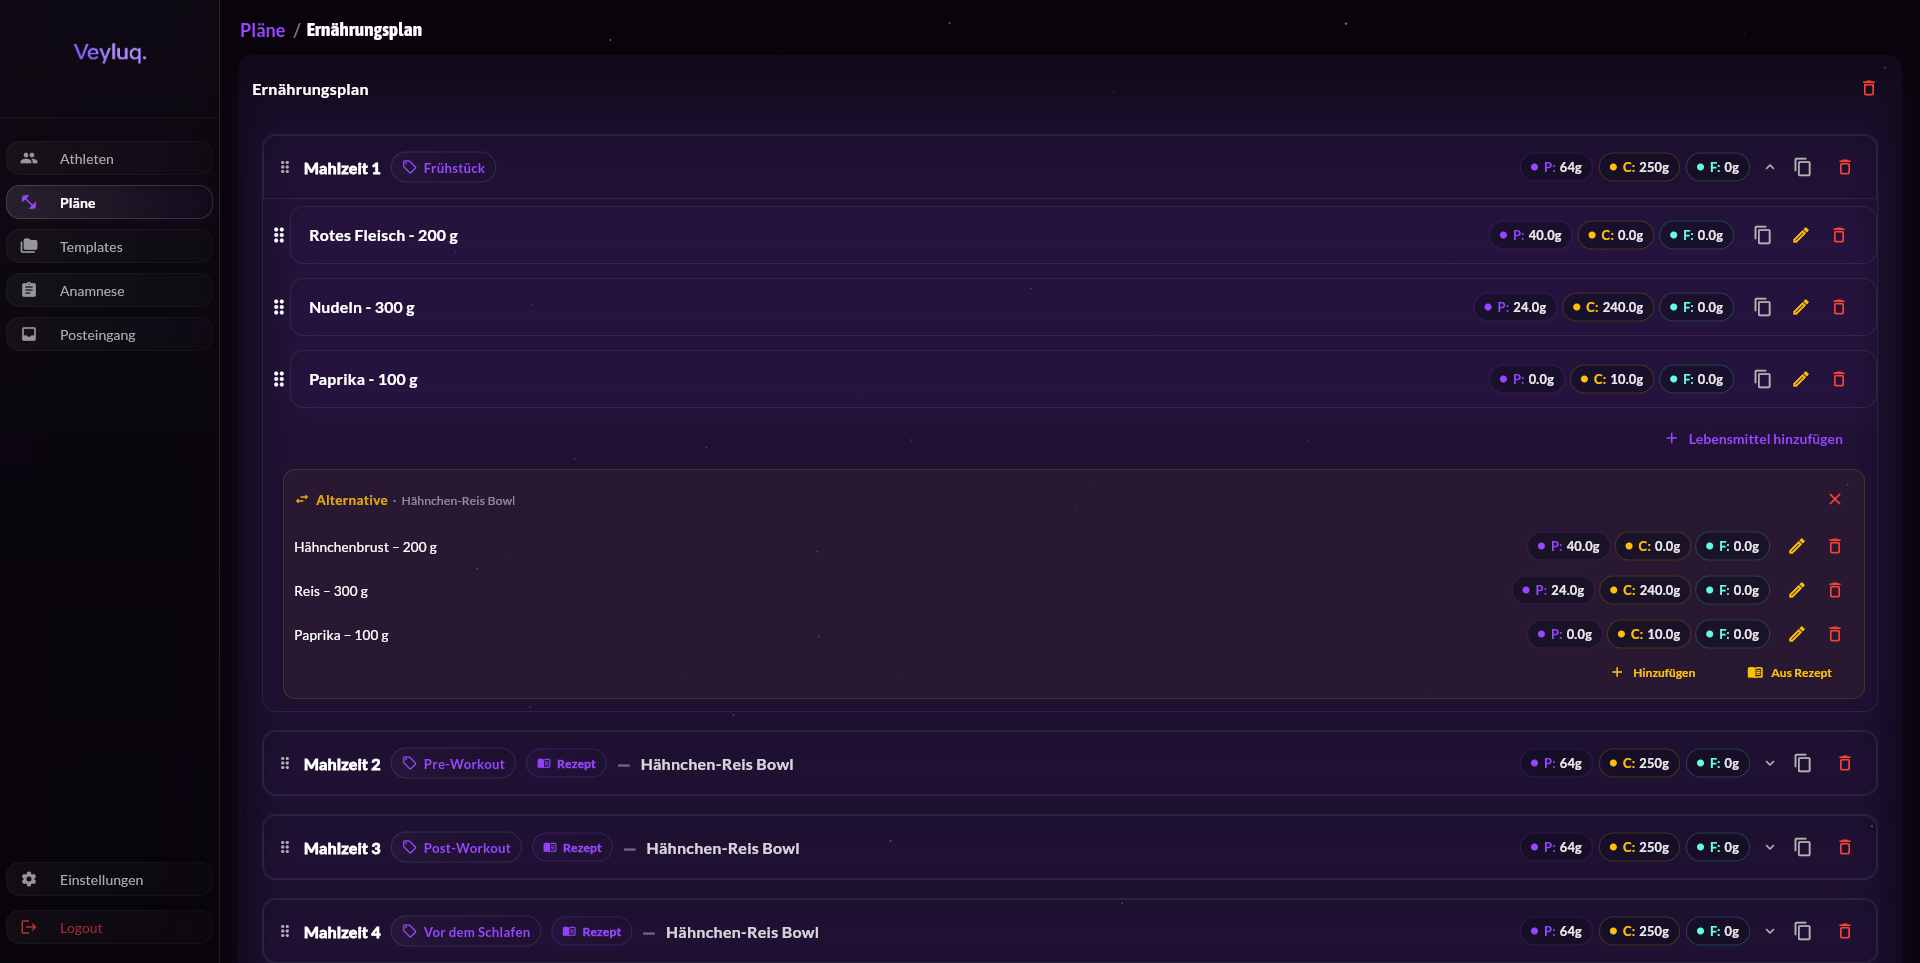The width and height of the screenshot is (1920, 963).
Task: Delete the entire Ernährungsplan with trash icon
Action: coord(1868,89)
